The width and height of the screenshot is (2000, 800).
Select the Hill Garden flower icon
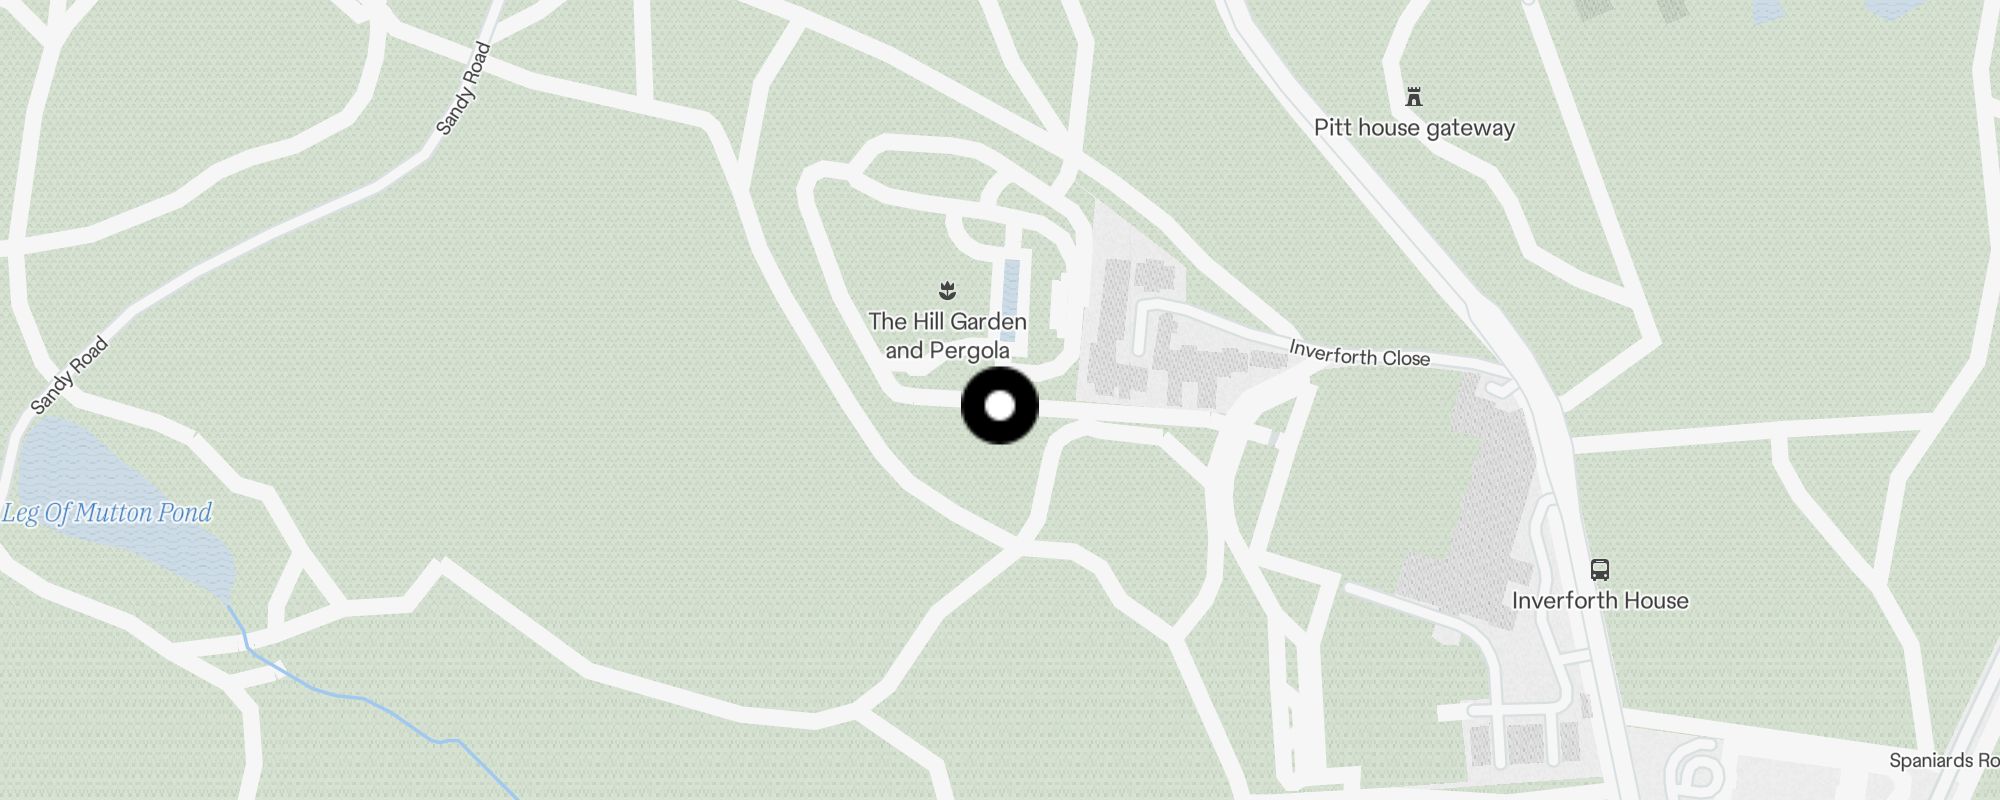(948, 291)
